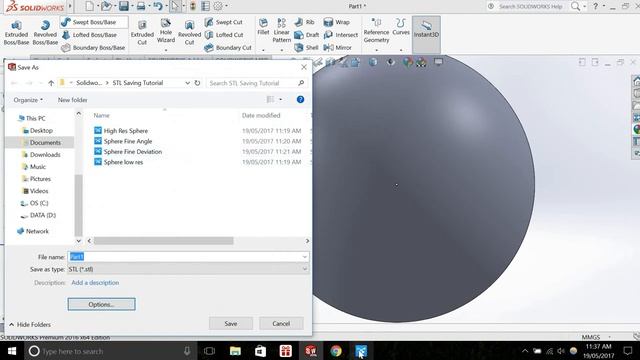Open Reference Geometry tools

[376, 31]
